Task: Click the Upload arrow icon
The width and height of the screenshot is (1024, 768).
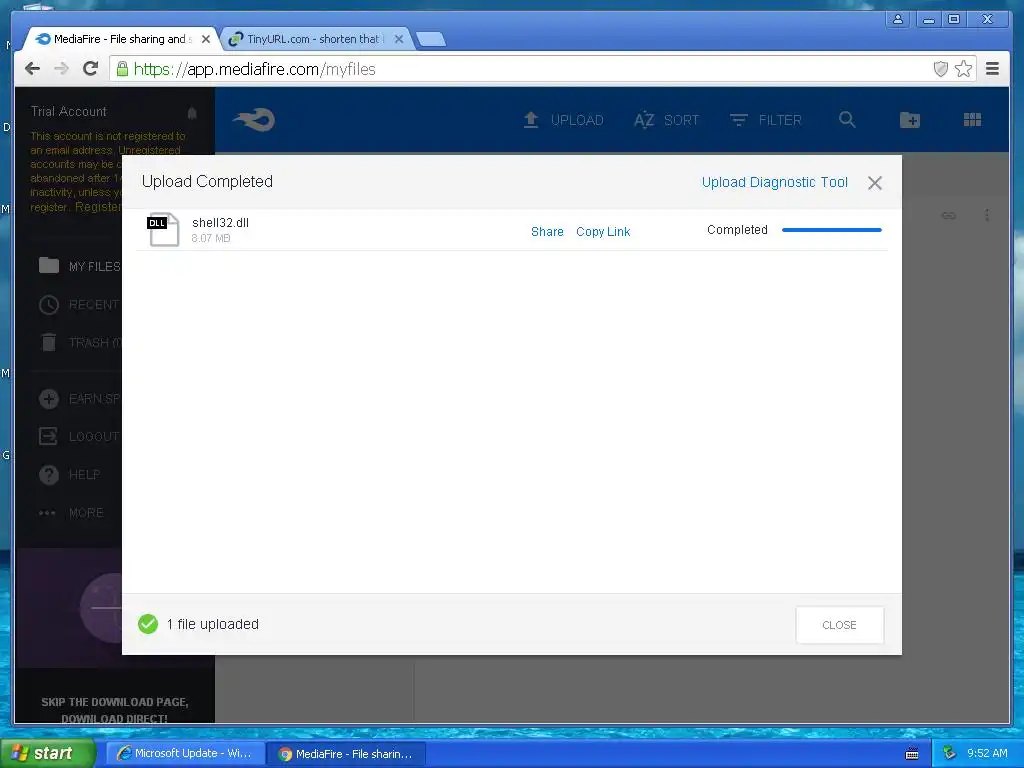Action: (531, 120)
